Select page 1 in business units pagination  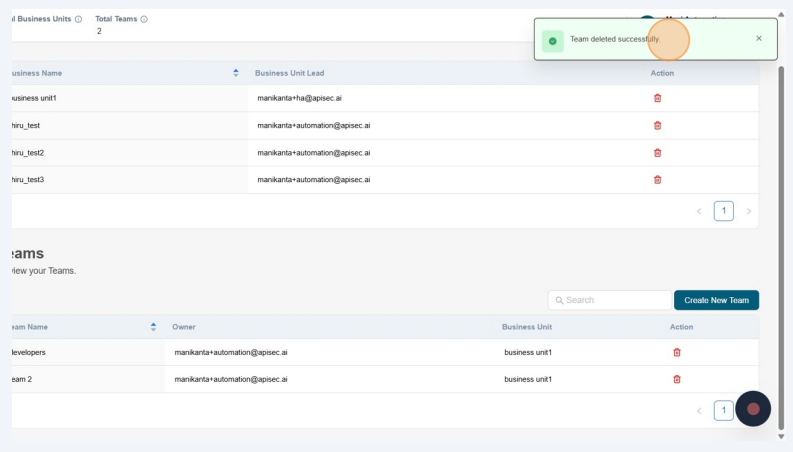[x=723, y=211]
